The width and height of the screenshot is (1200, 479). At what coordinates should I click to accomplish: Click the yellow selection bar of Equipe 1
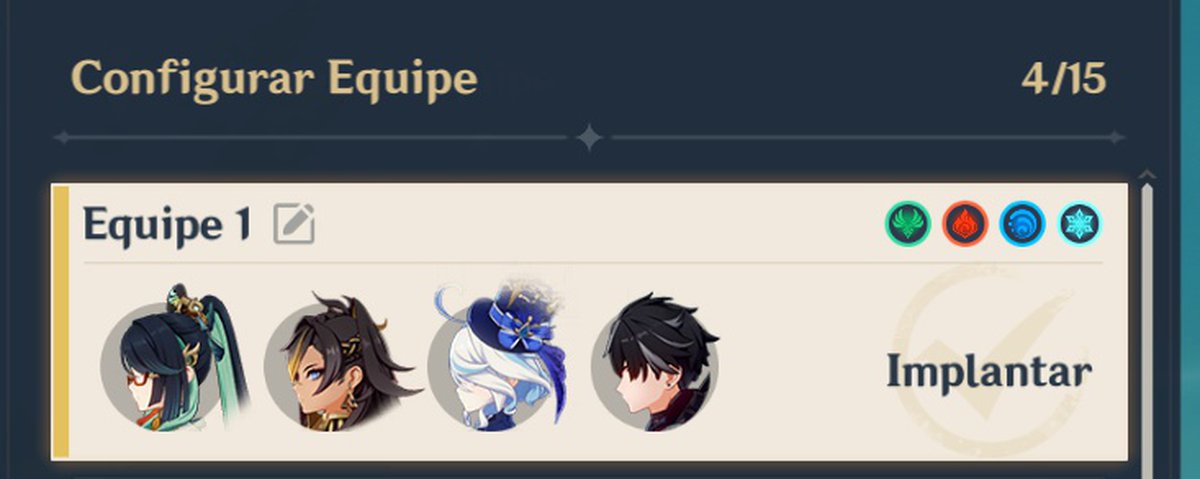[x=60, y=321]
